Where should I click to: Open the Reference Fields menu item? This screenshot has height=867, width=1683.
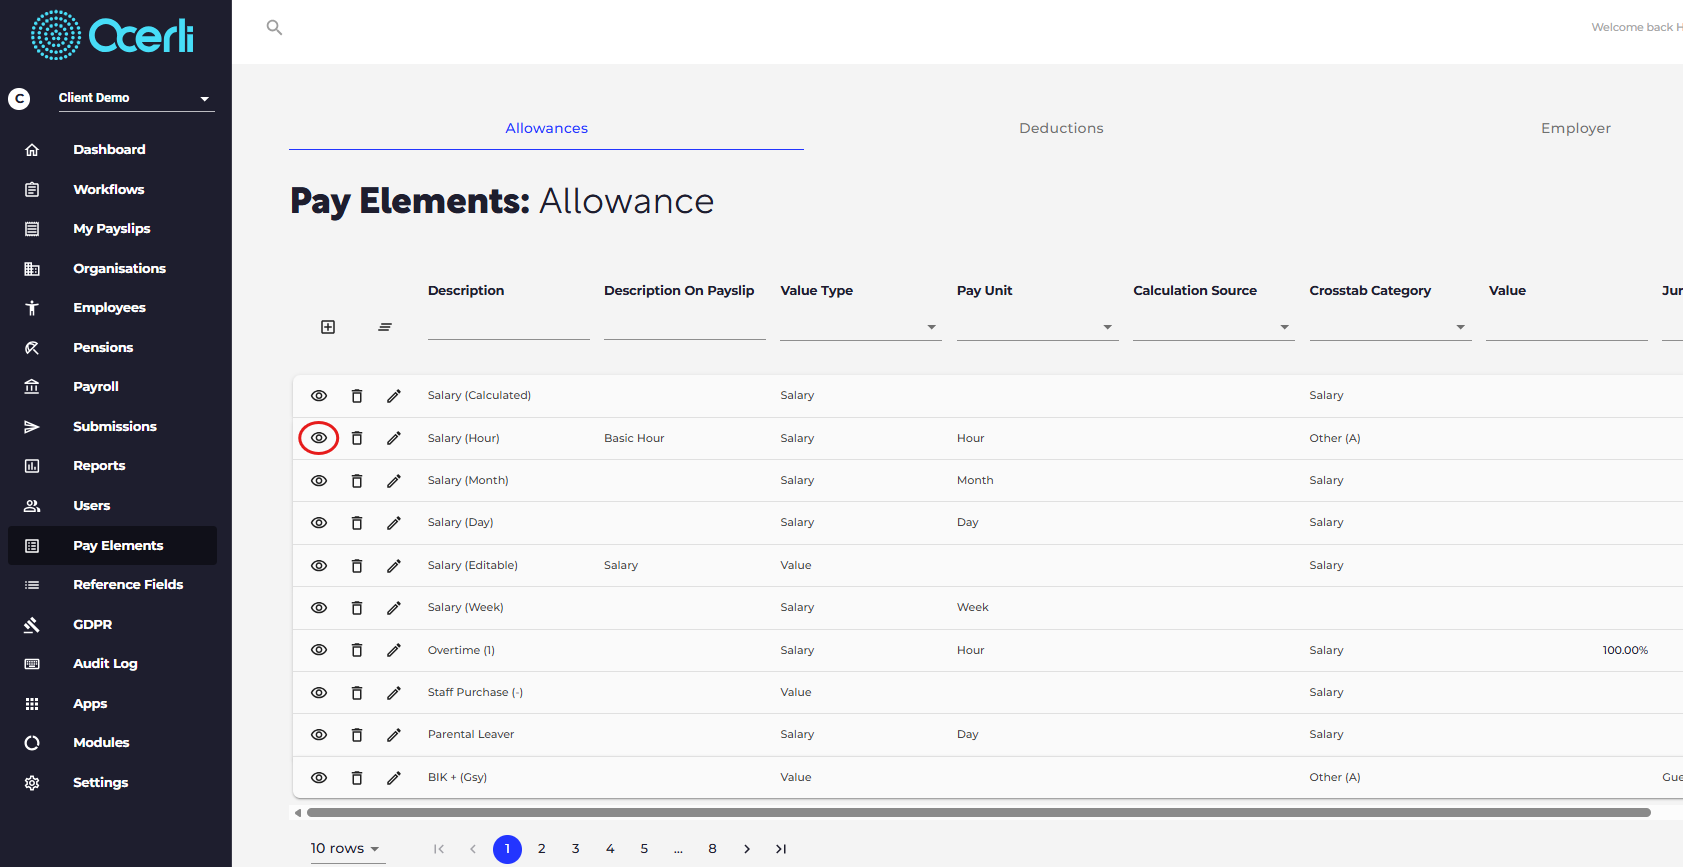pos(112,585)
